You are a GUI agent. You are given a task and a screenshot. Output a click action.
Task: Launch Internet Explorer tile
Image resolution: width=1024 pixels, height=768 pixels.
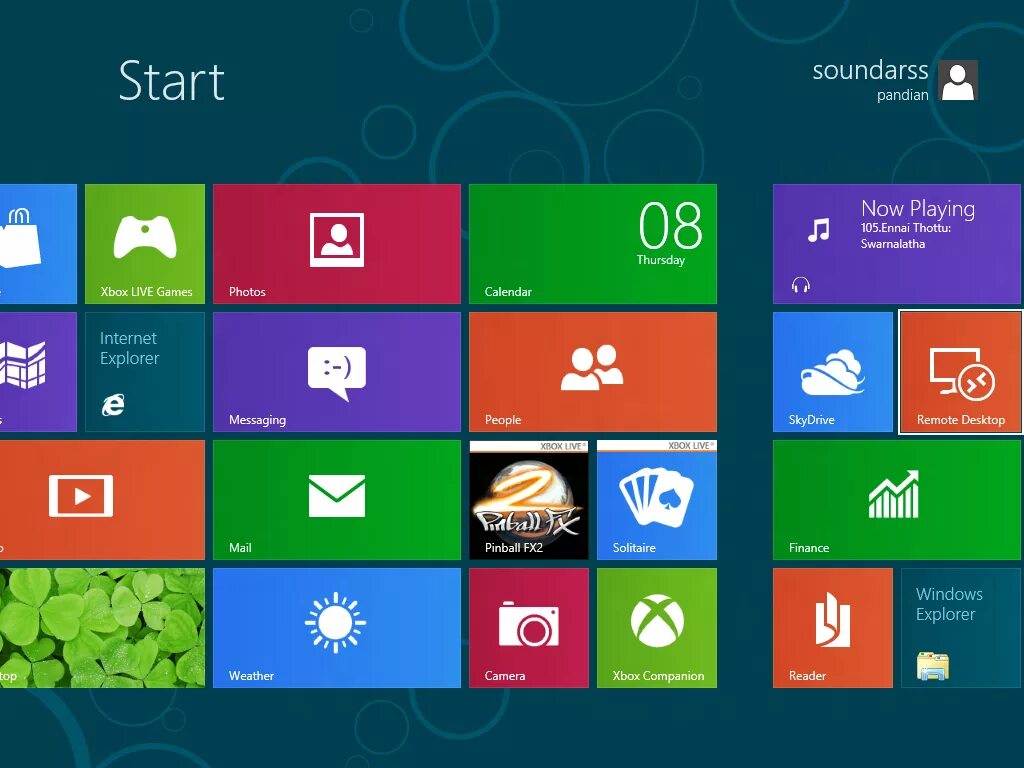click(145, 372)
